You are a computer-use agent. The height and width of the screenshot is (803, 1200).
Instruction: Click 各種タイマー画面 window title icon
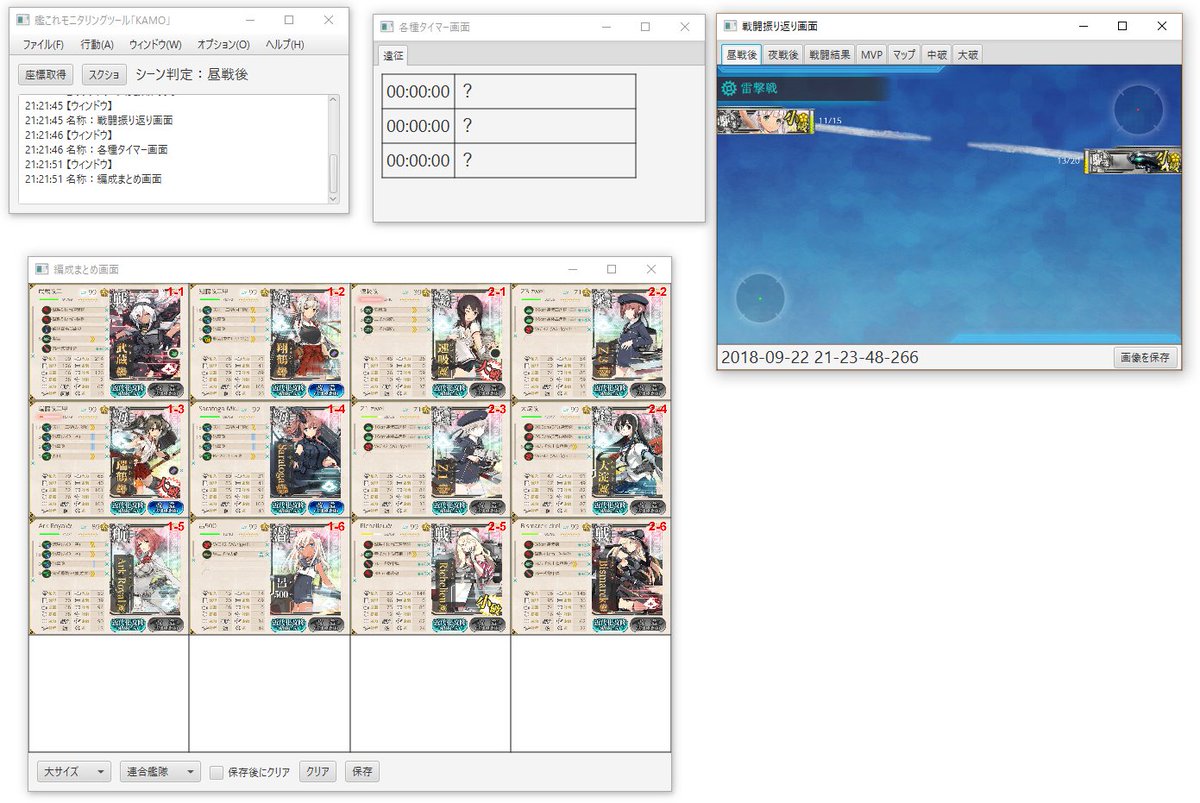click(x=386, y=27)
